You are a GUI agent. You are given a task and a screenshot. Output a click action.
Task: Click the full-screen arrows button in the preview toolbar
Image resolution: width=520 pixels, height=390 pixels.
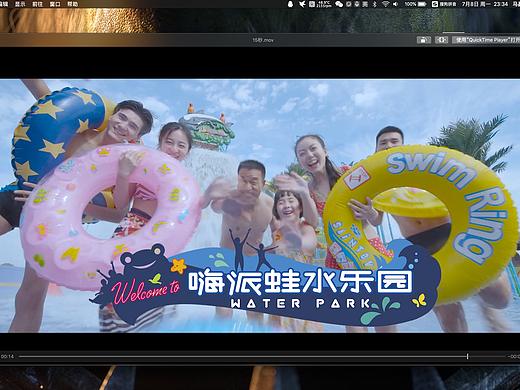441,40
